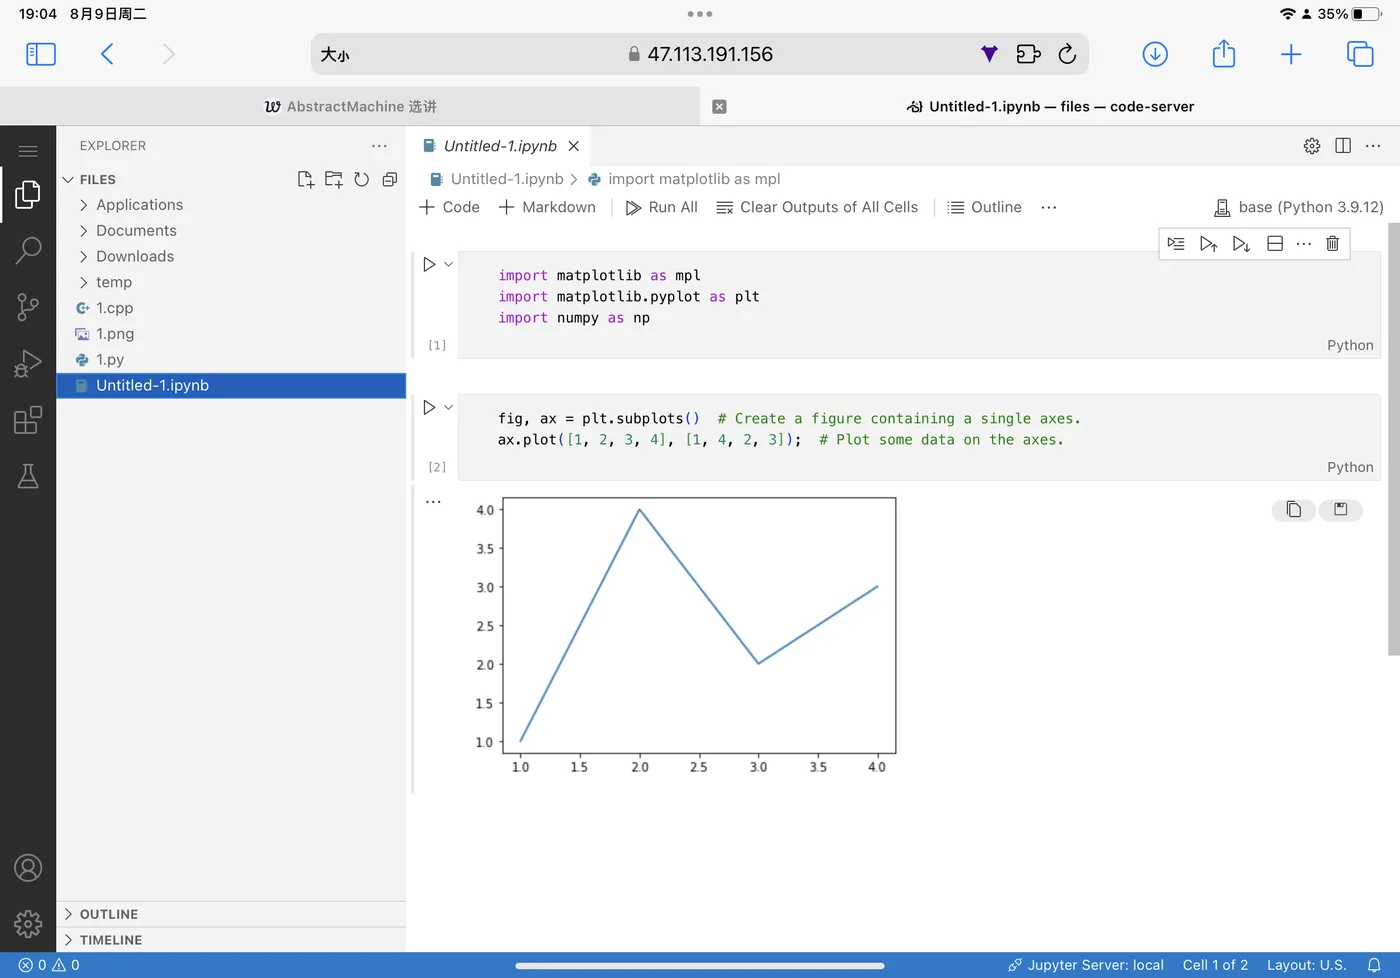Viewport: 1400px width, 978px height.
Task: Open run options dropdown for first cell
Action: click(x=448, y=264)
